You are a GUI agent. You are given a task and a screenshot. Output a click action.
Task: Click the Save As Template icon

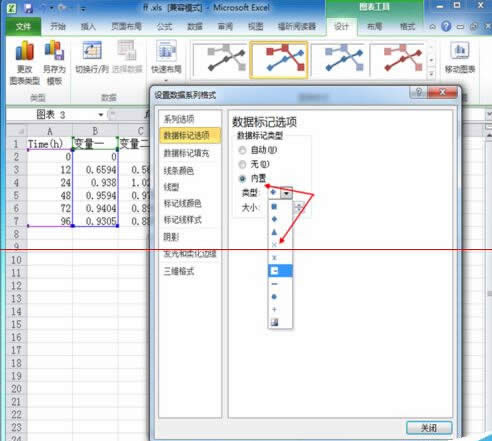54,51
